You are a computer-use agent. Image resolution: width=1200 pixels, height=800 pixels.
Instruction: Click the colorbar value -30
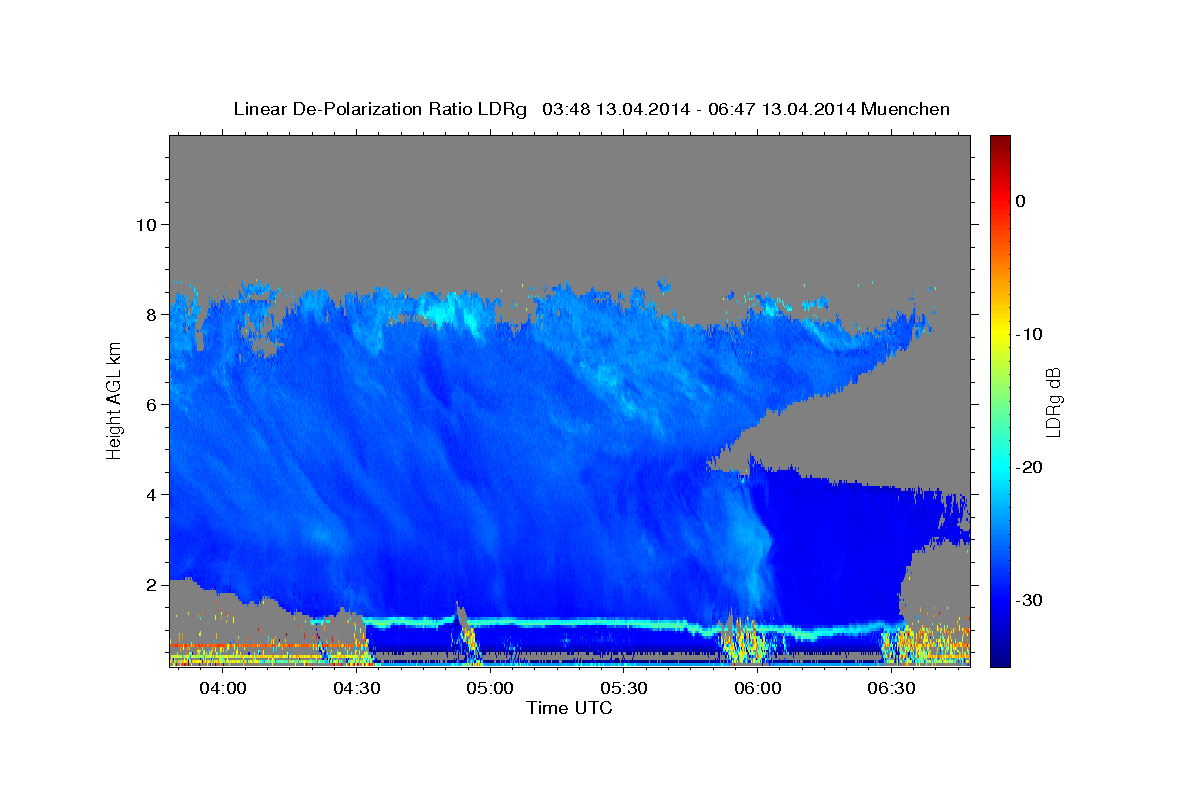pyautogui.click(x=1029, y=600)
